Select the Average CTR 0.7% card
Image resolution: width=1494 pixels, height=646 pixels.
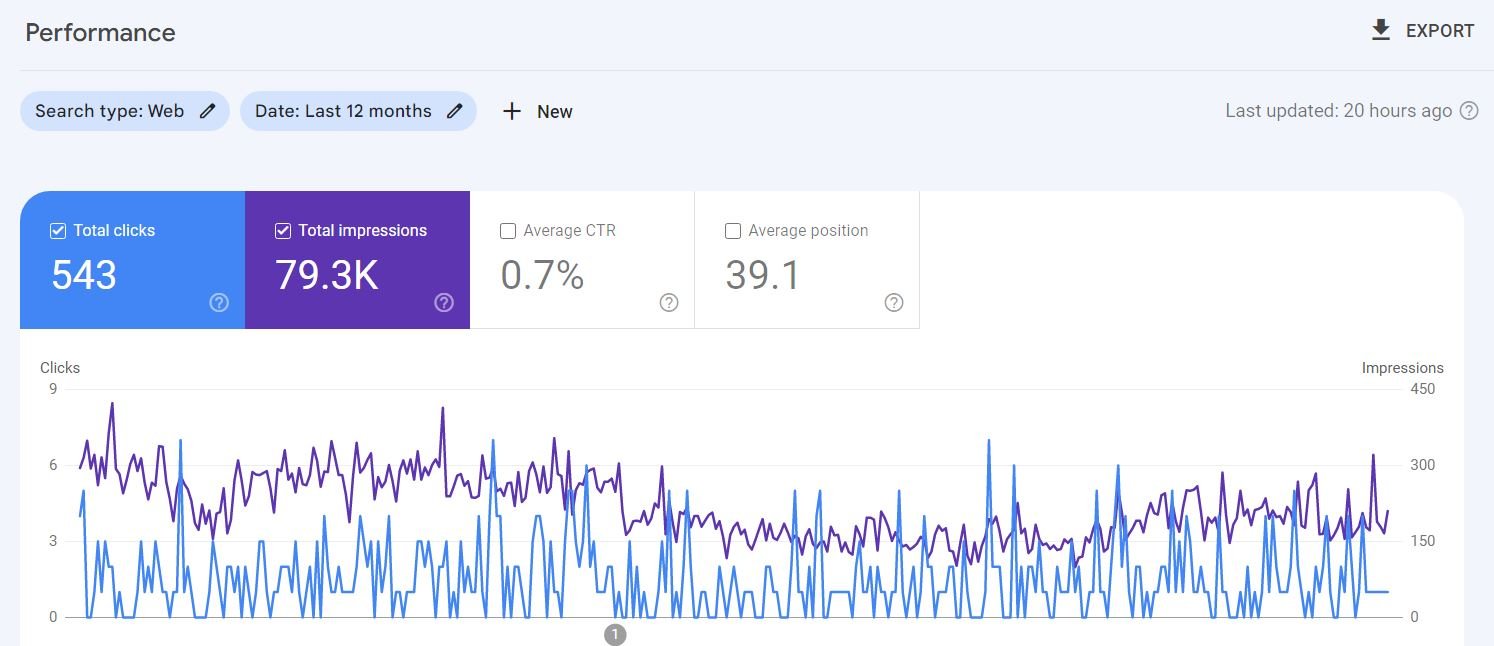(582, 260)
